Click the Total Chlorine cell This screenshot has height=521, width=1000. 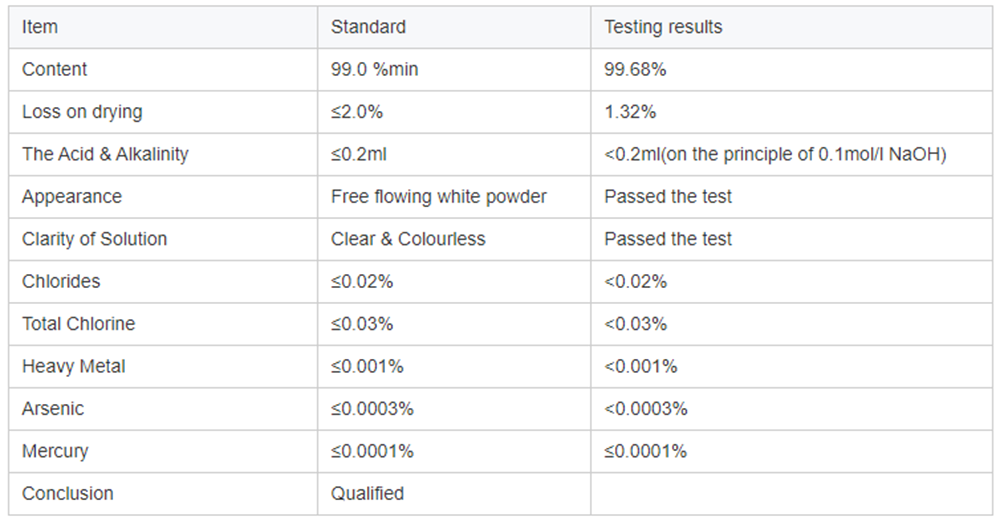tap(163, 324)
